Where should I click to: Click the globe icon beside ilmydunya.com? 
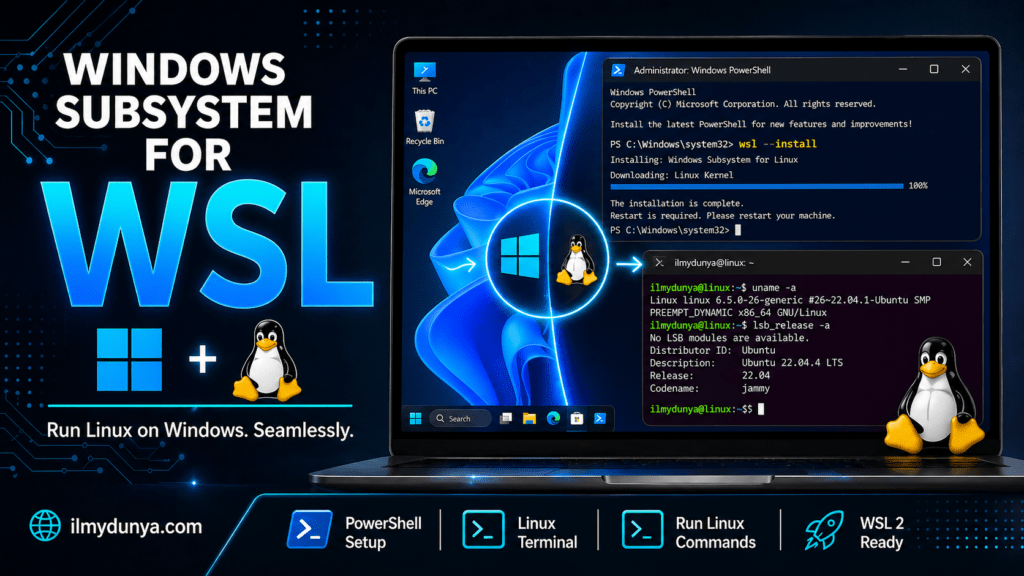coord(43,525)
